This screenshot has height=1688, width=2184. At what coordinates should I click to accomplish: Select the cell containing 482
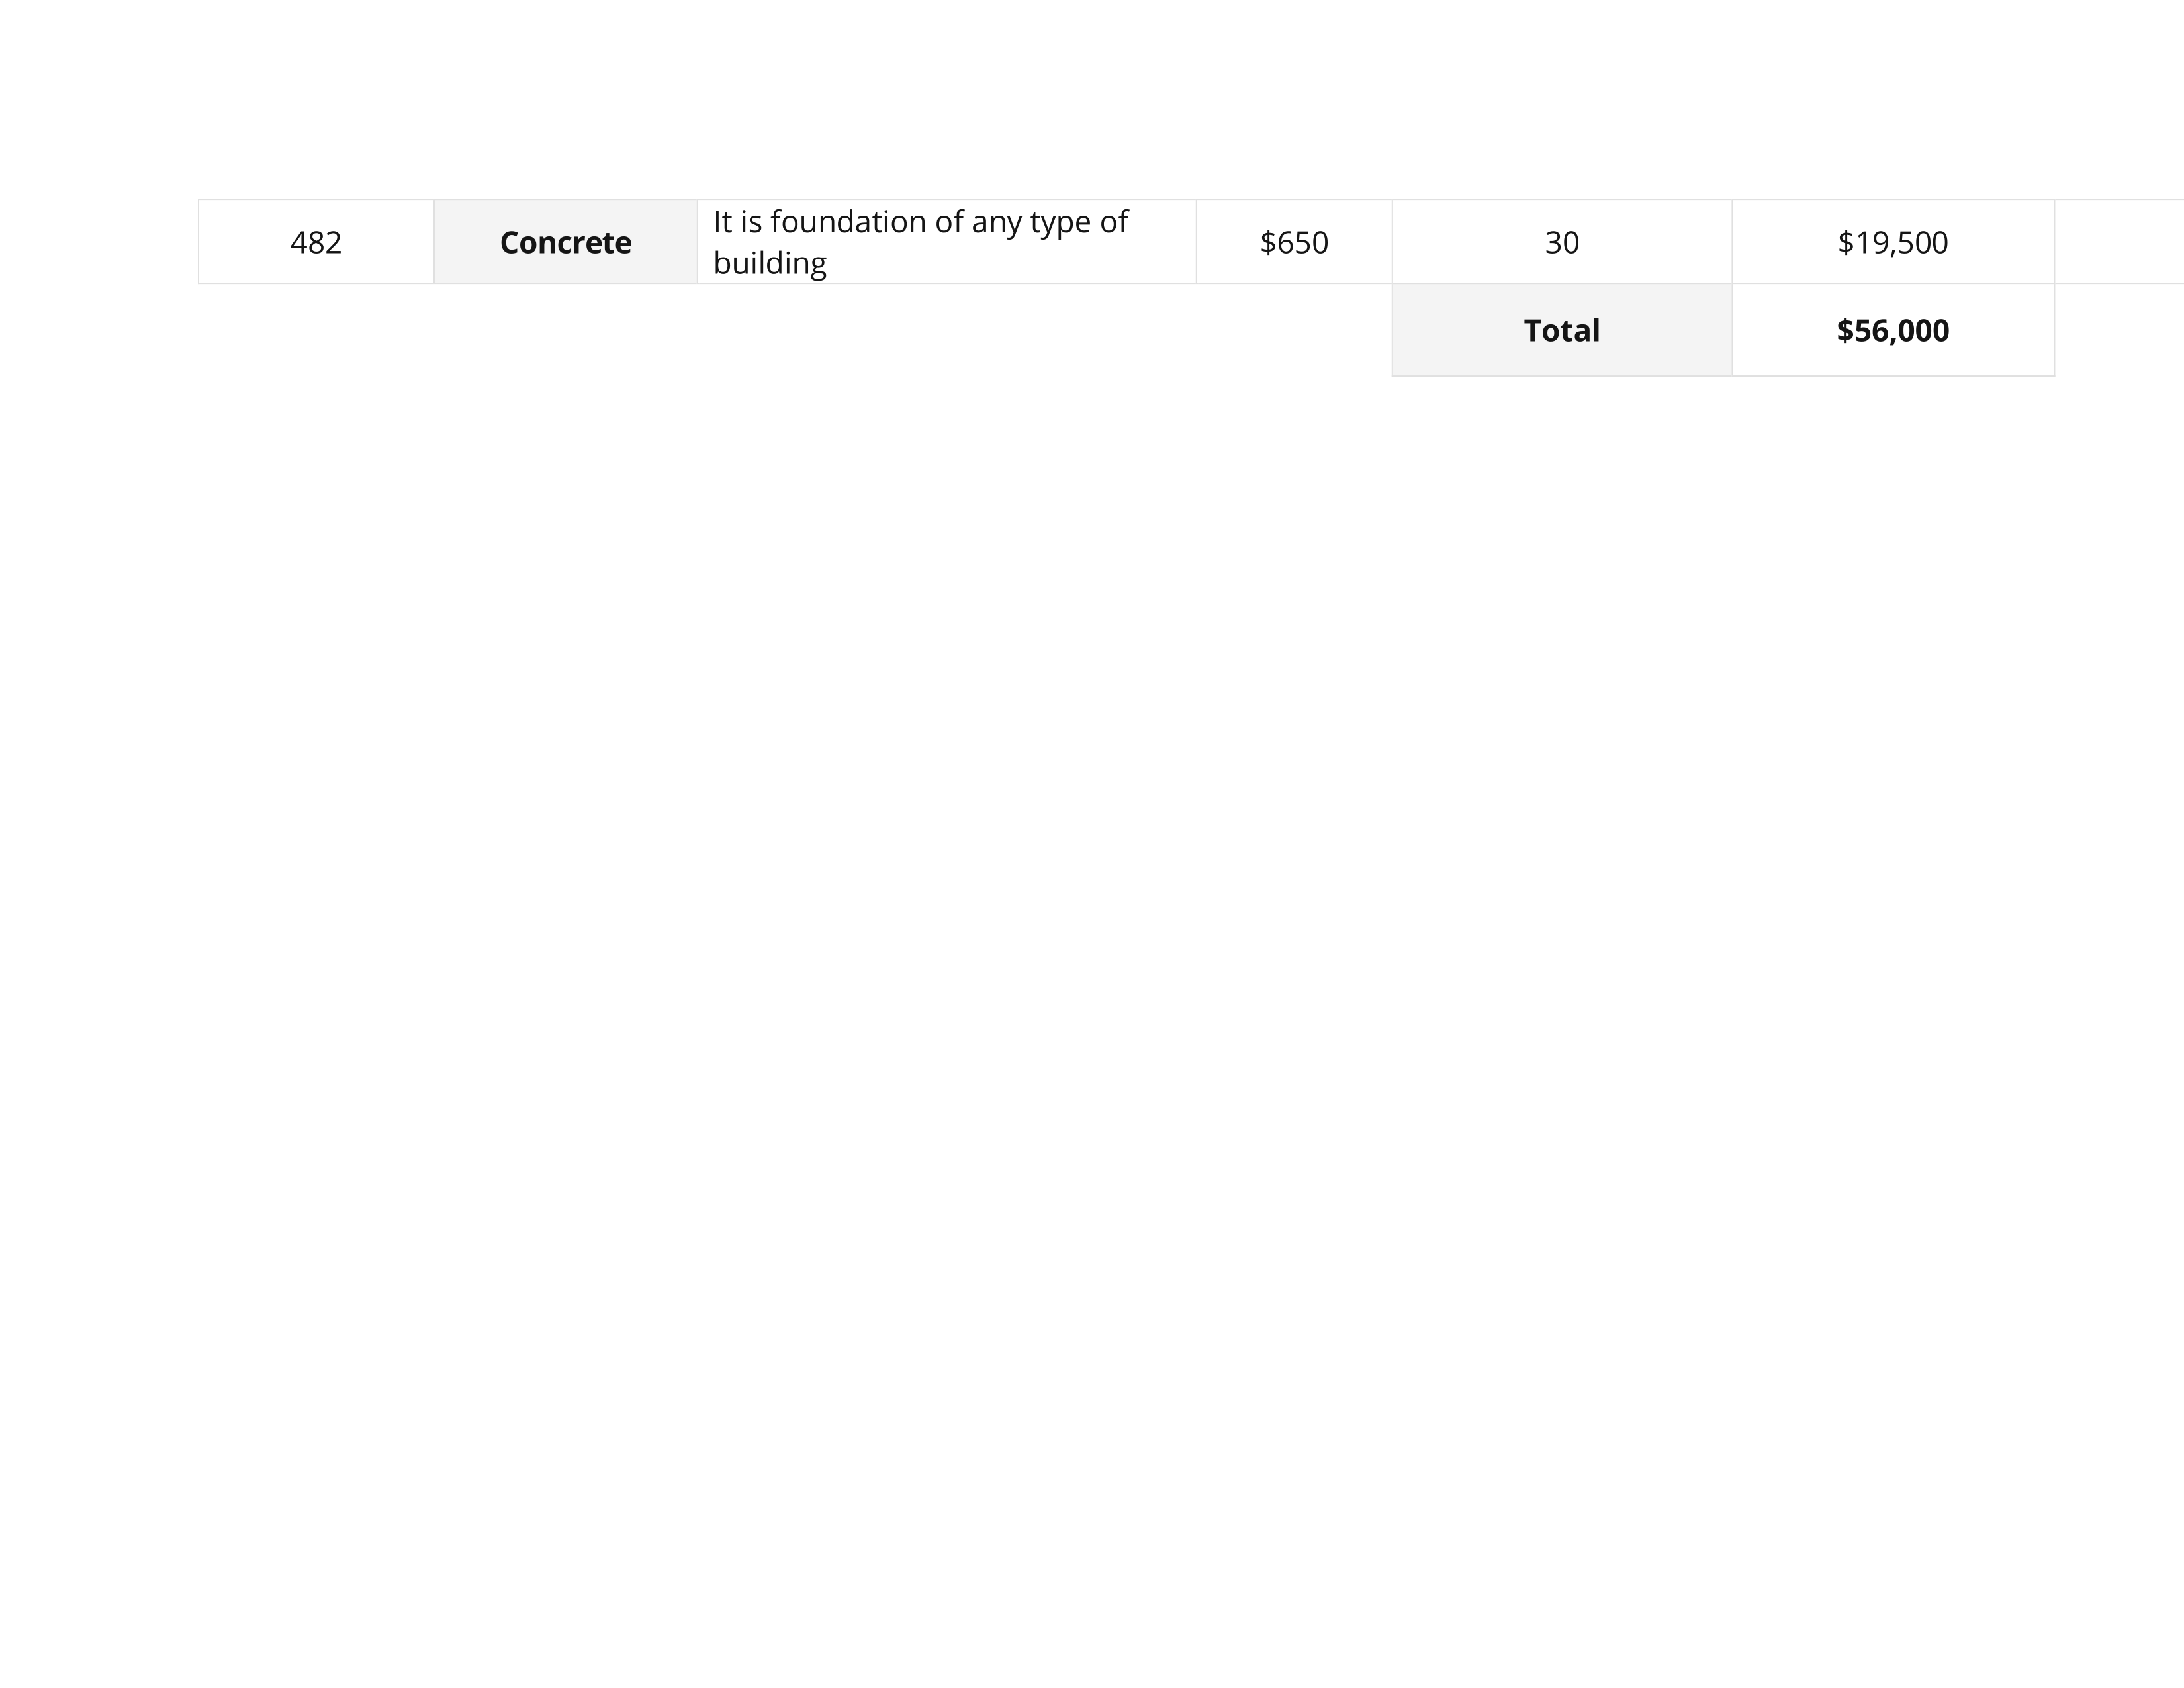(x=316, y=242)
